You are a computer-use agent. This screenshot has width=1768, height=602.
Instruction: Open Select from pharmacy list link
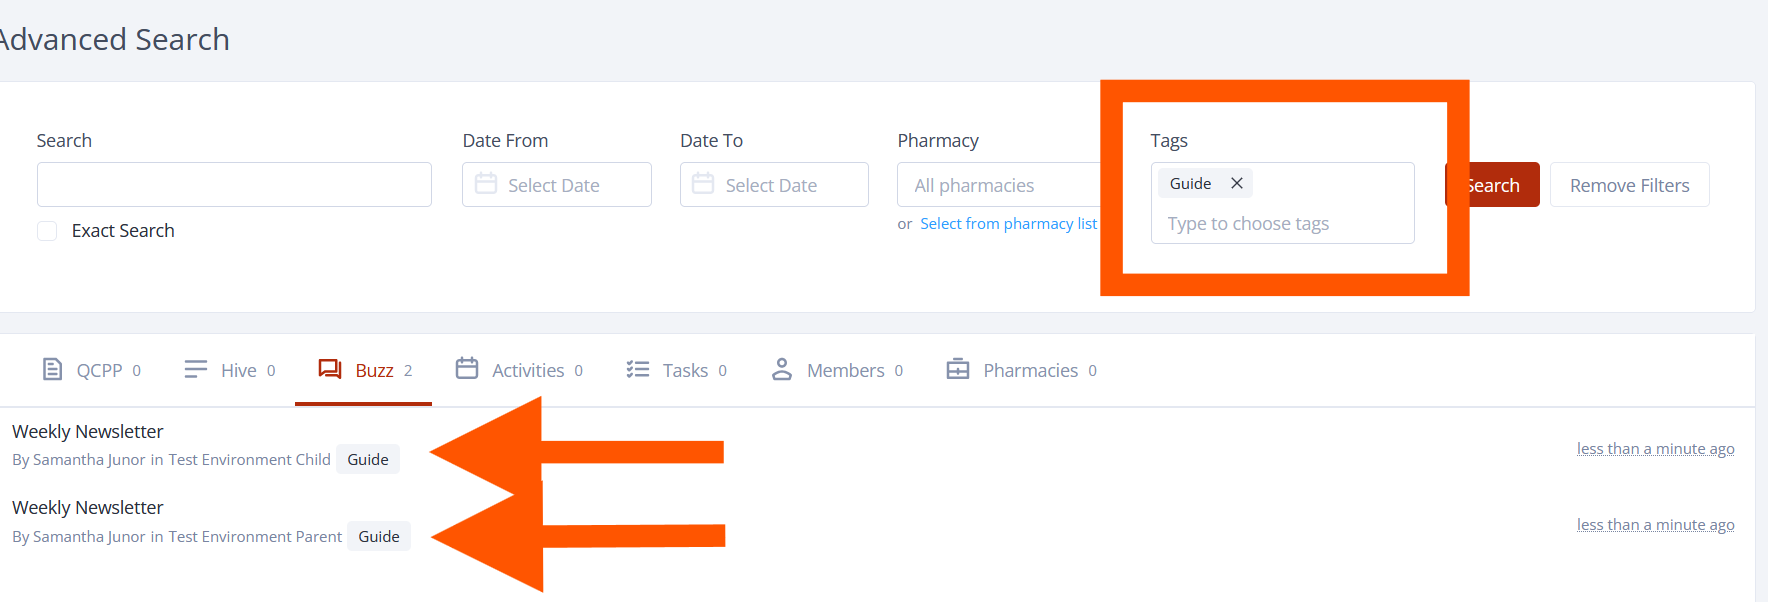1009,224
